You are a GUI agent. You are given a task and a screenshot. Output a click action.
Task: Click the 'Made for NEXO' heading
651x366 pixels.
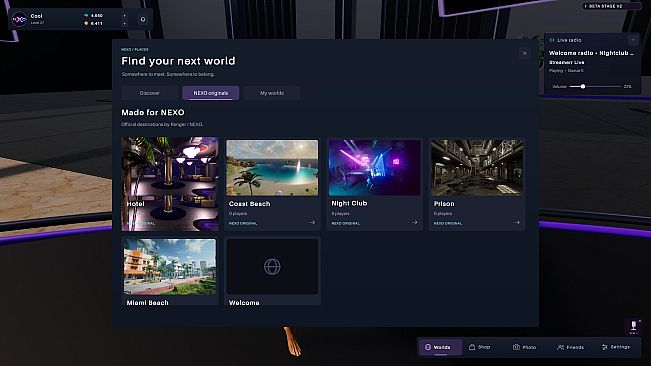pyautogui.click(x=153, y=112)
